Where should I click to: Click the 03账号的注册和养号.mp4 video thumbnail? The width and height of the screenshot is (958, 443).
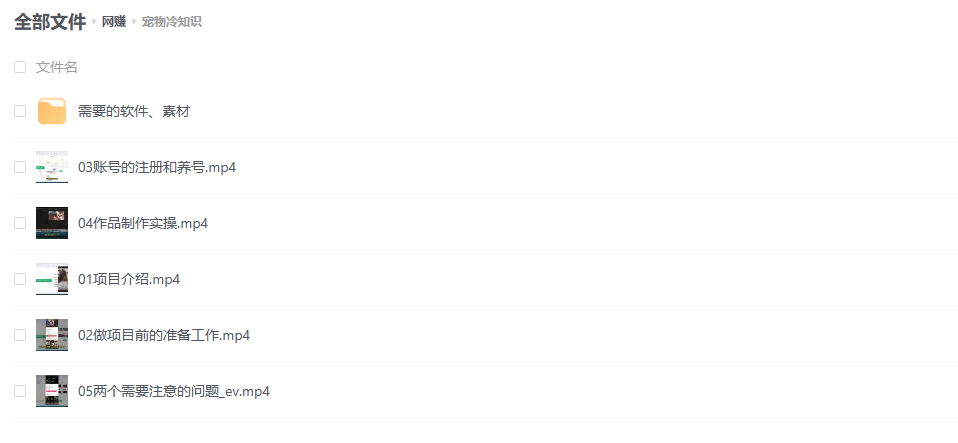click(52, 167)
